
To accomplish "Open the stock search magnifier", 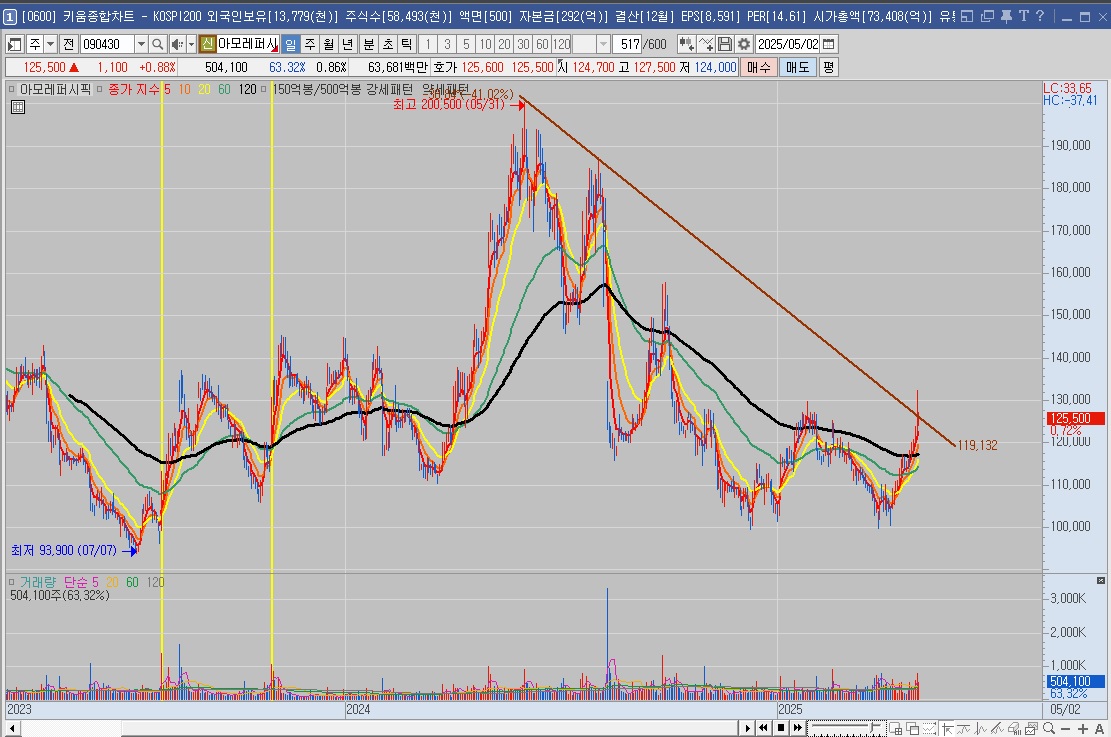I will [158, 44].
